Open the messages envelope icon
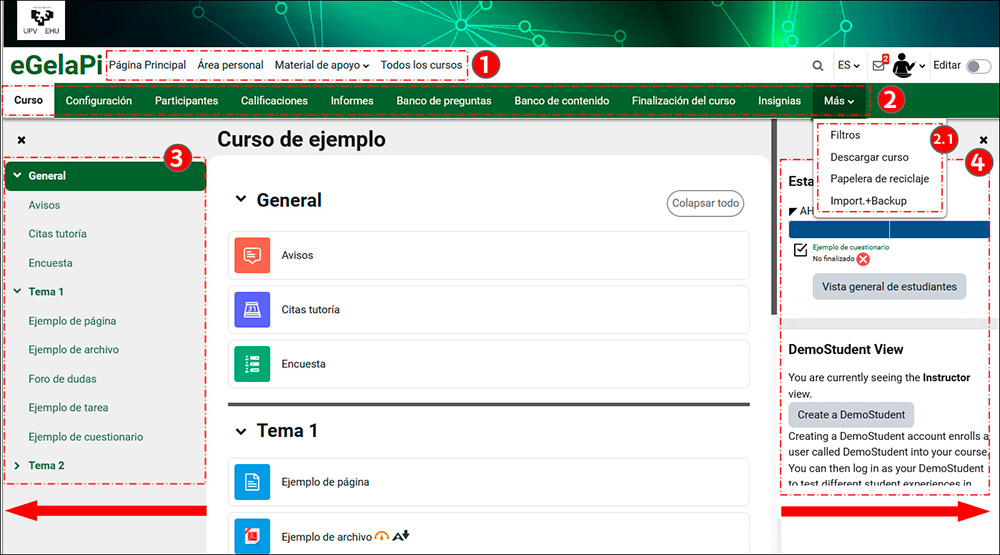 tap(879, 66)
